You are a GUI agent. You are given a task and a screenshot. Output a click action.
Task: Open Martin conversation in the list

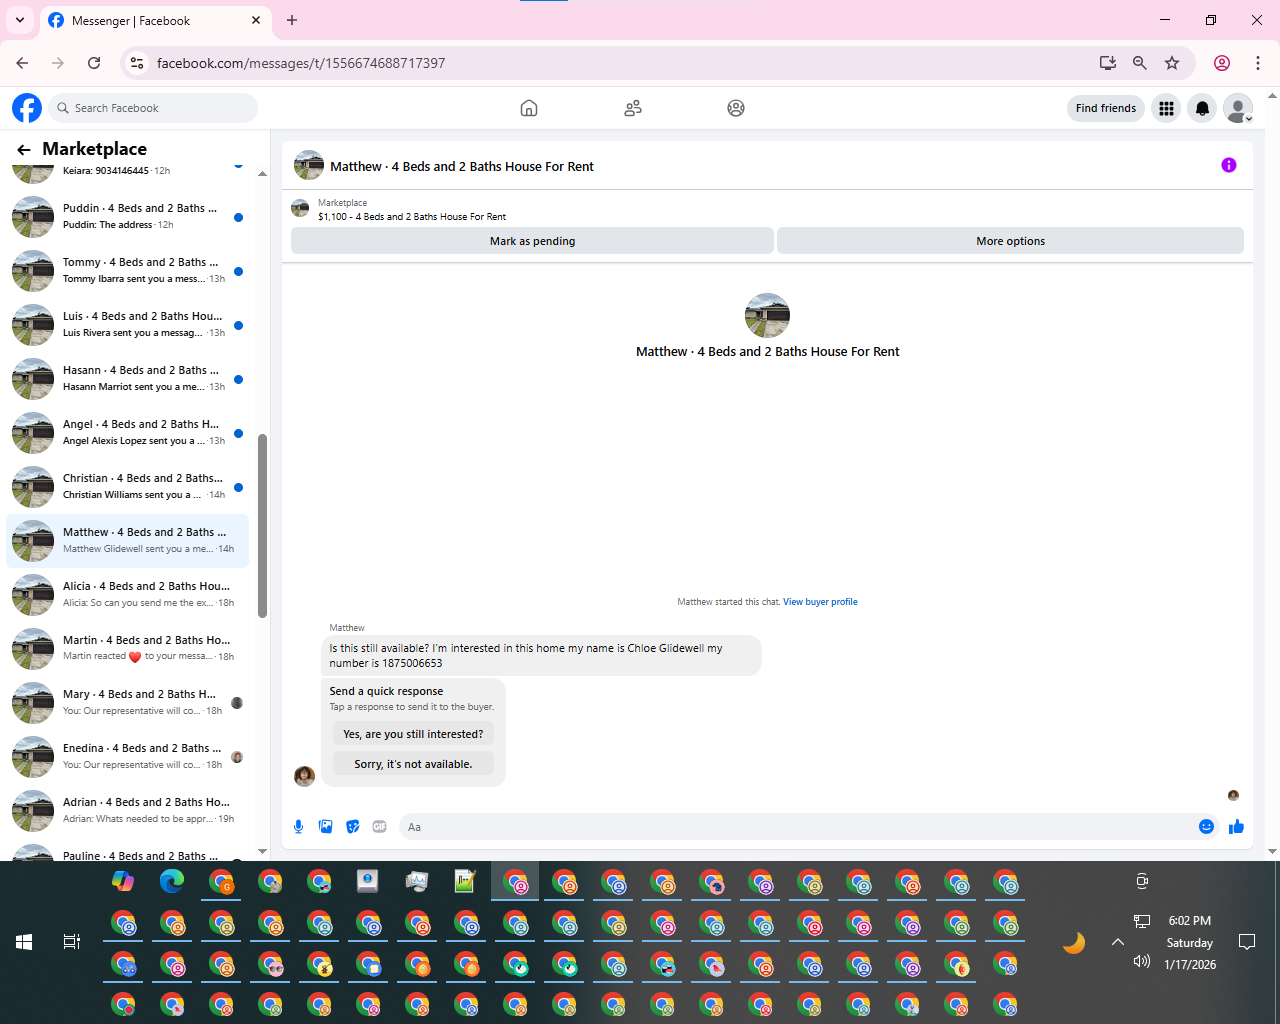pyautogui.click(x=127, y=649)
